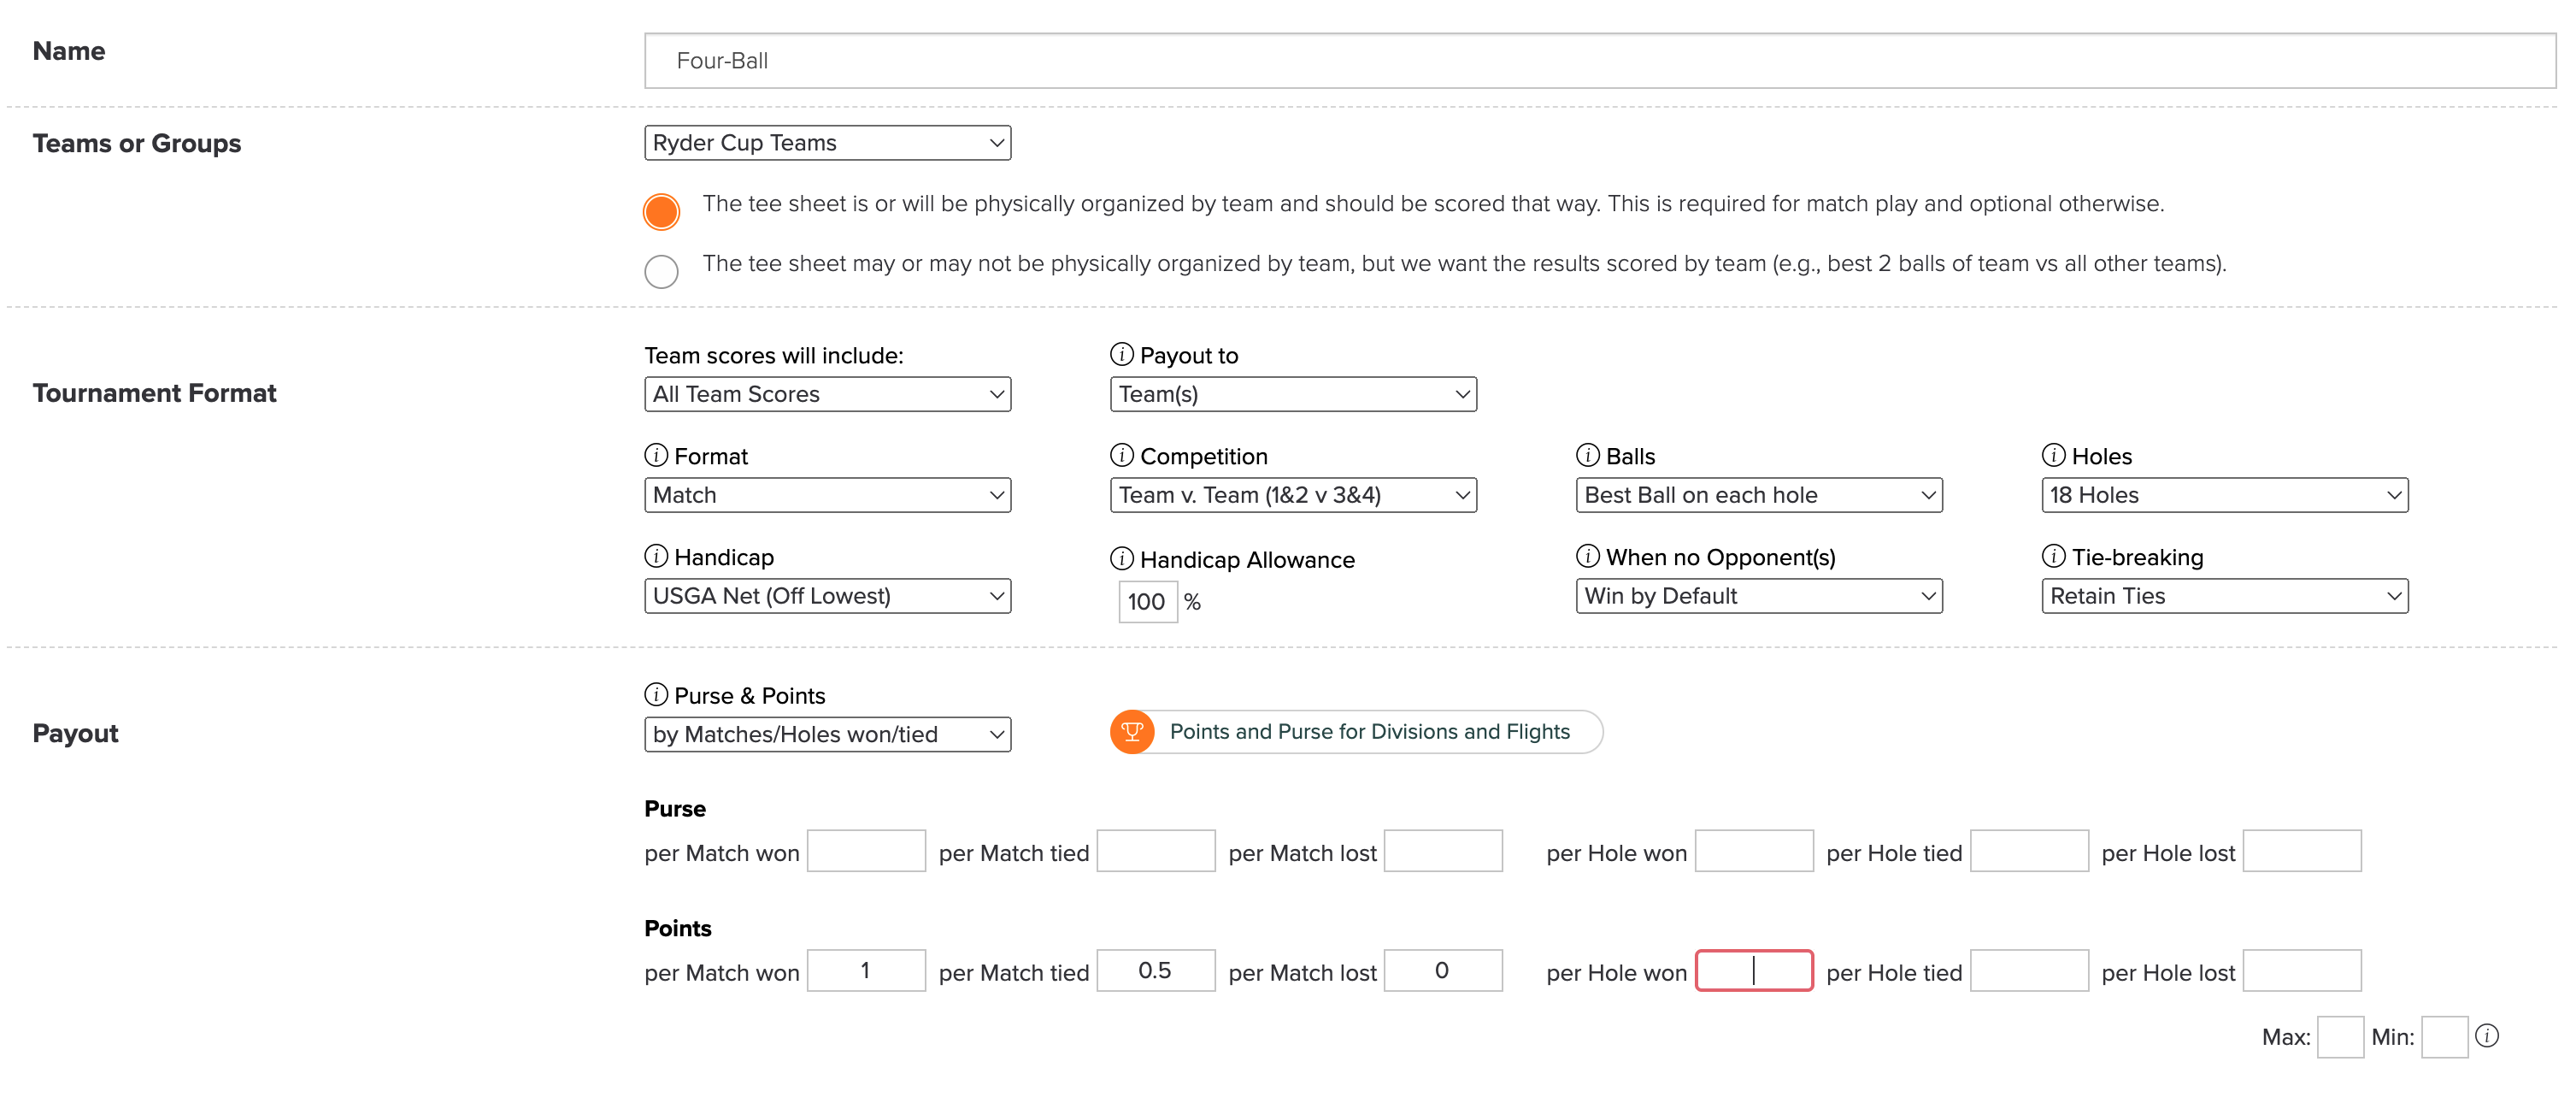Click Points per Hole lost field

click(x=2302, y=971)
